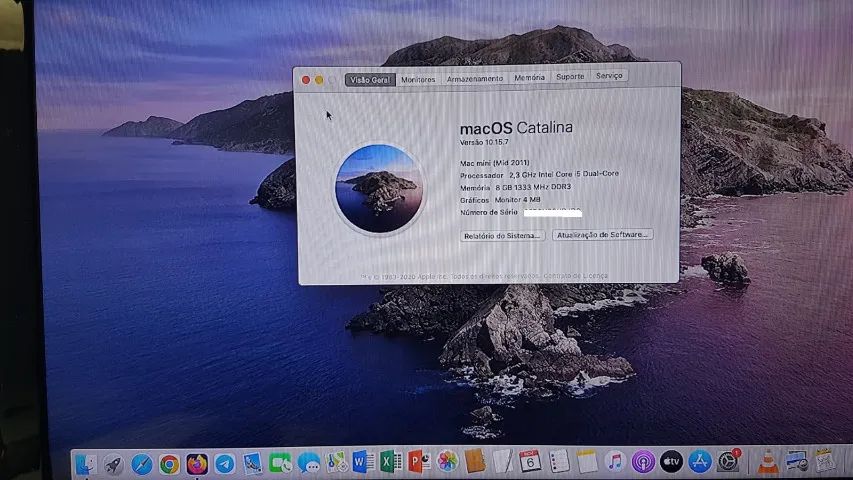The width and height of the screenshot is (853, 480).
Task: Open the Memória tab
Action: [529, 78]
